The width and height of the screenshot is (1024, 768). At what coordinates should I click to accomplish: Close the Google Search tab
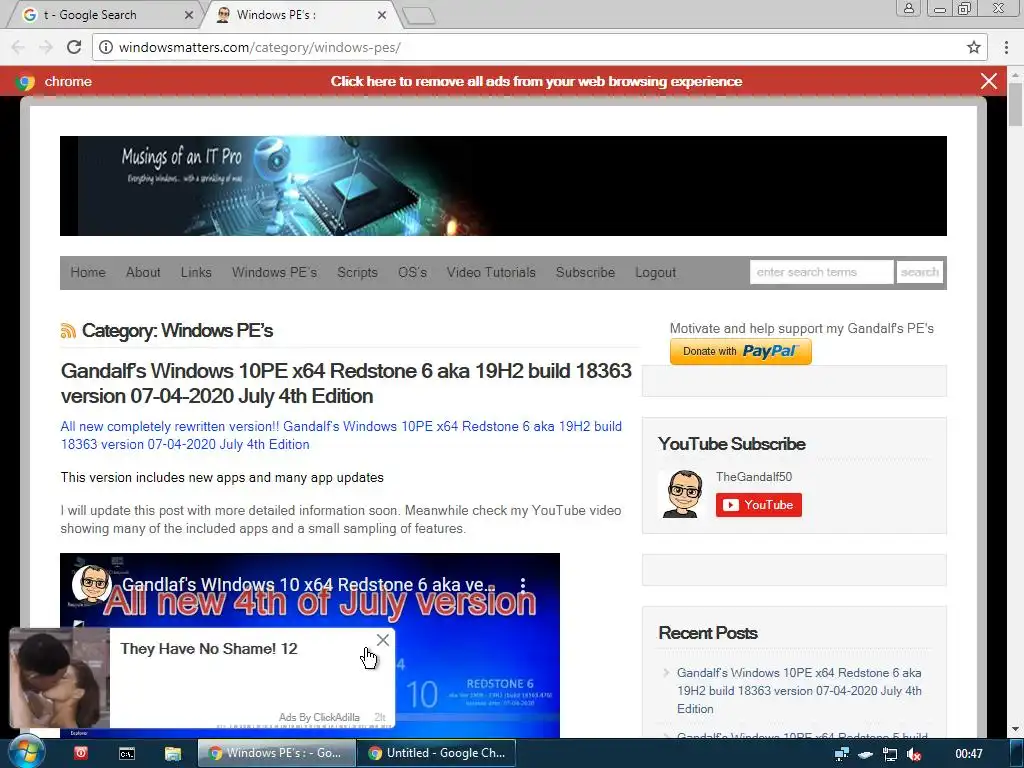189,14
